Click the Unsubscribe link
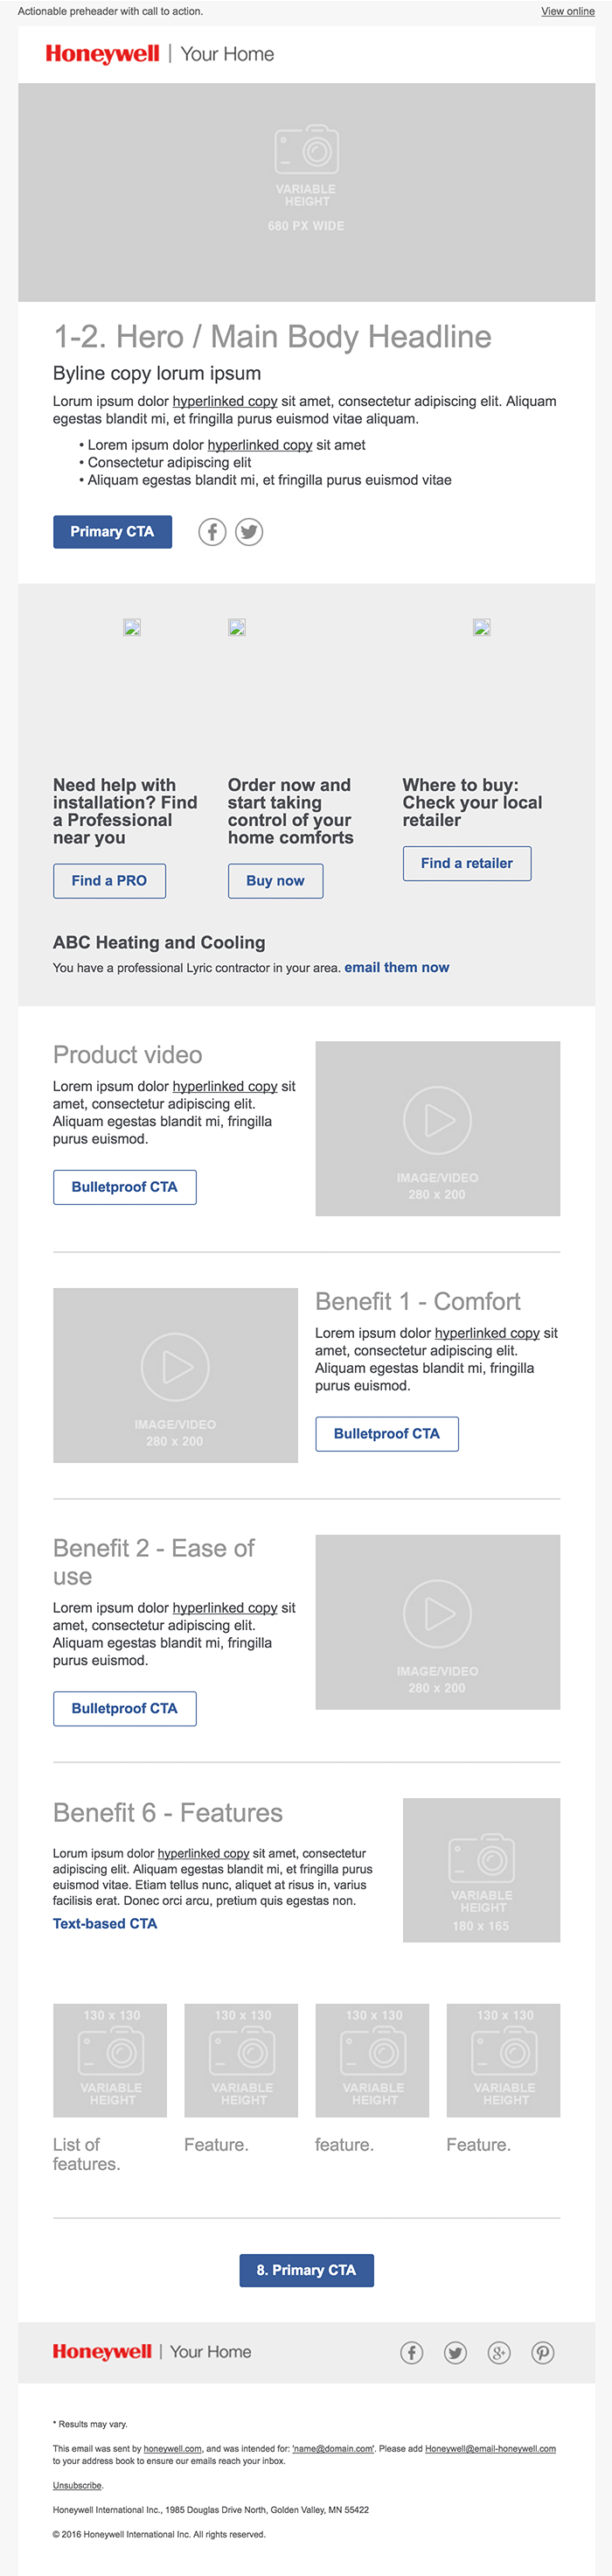This screenshot has height=2576, width=612. point(77,2485)
